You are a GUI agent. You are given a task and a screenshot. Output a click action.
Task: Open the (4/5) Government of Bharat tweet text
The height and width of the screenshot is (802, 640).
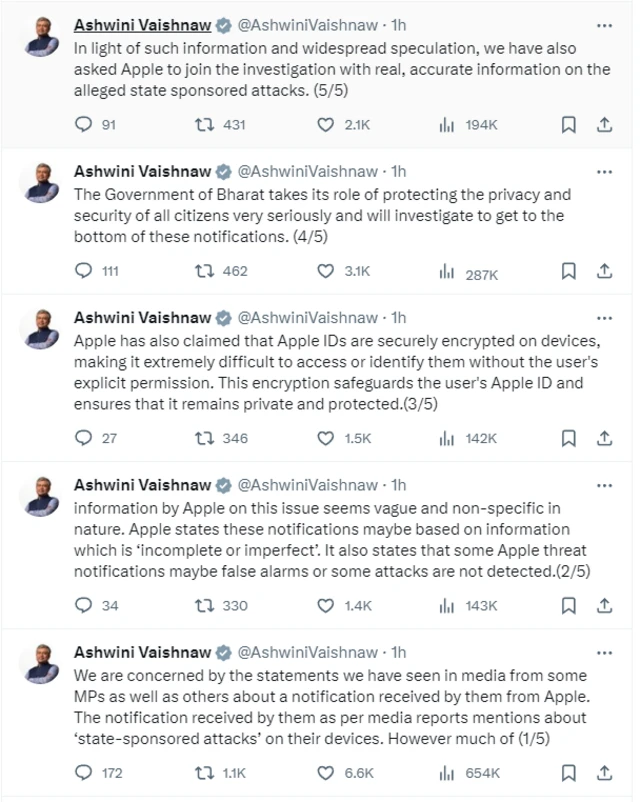click(x=322, y=215)
